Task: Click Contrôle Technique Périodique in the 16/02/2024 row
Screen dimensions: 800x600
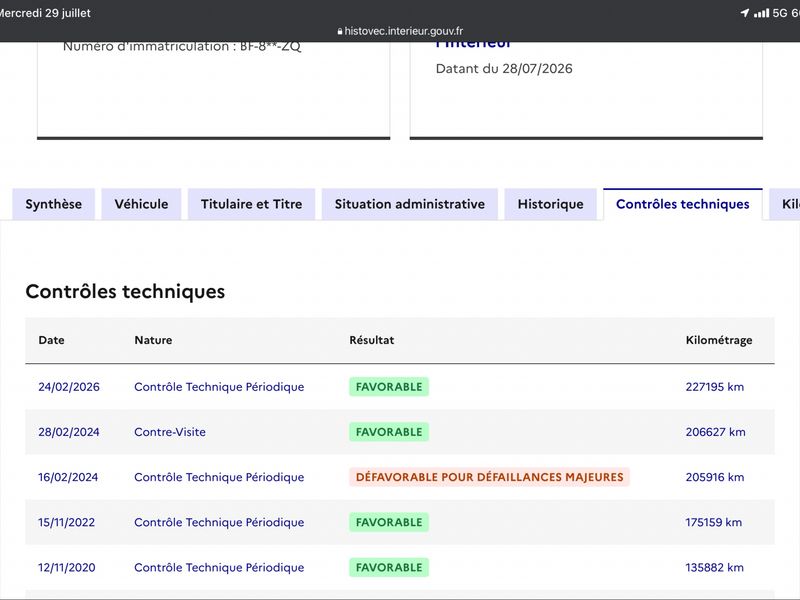Action: [x=219, y=477]
